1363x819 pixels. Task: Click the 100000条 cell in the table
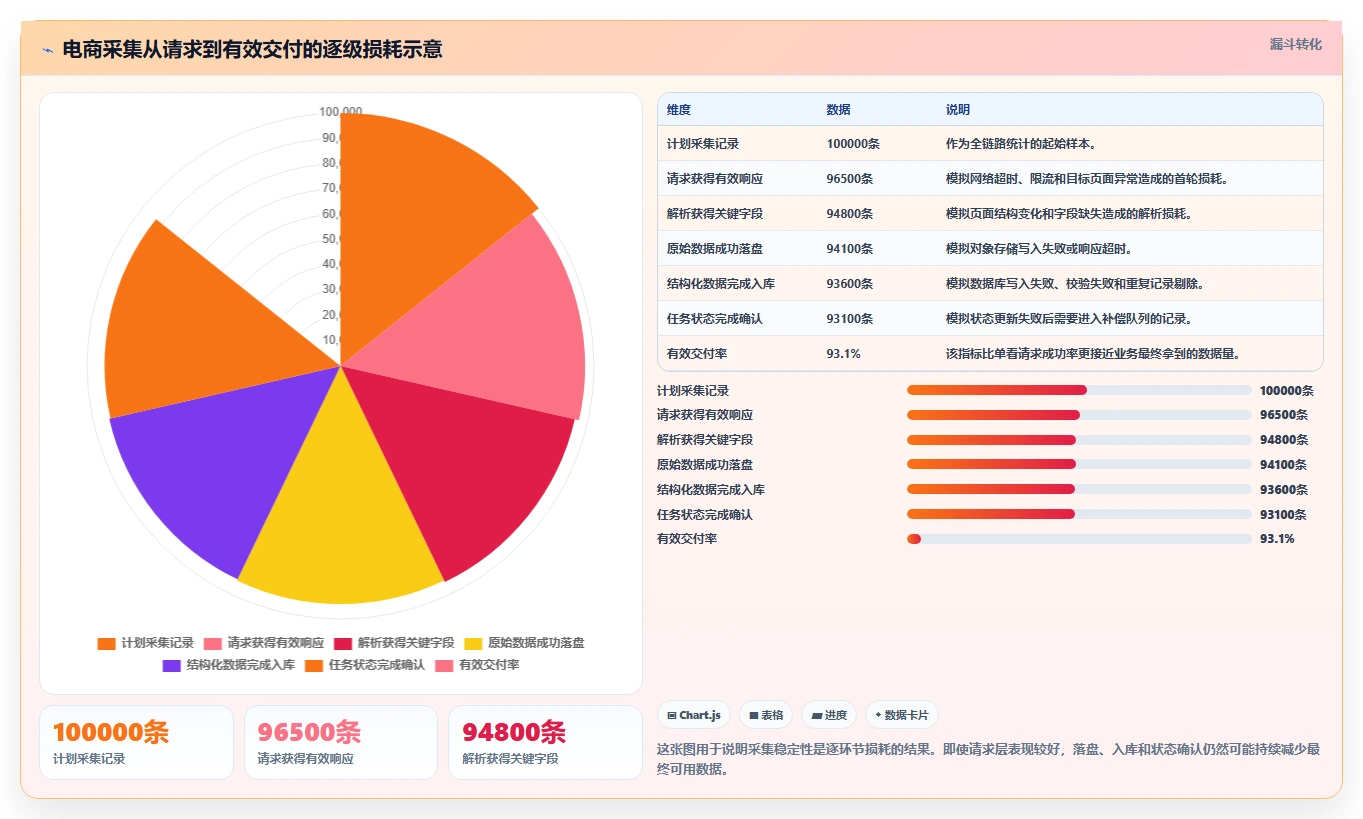[x=853, y=144]
